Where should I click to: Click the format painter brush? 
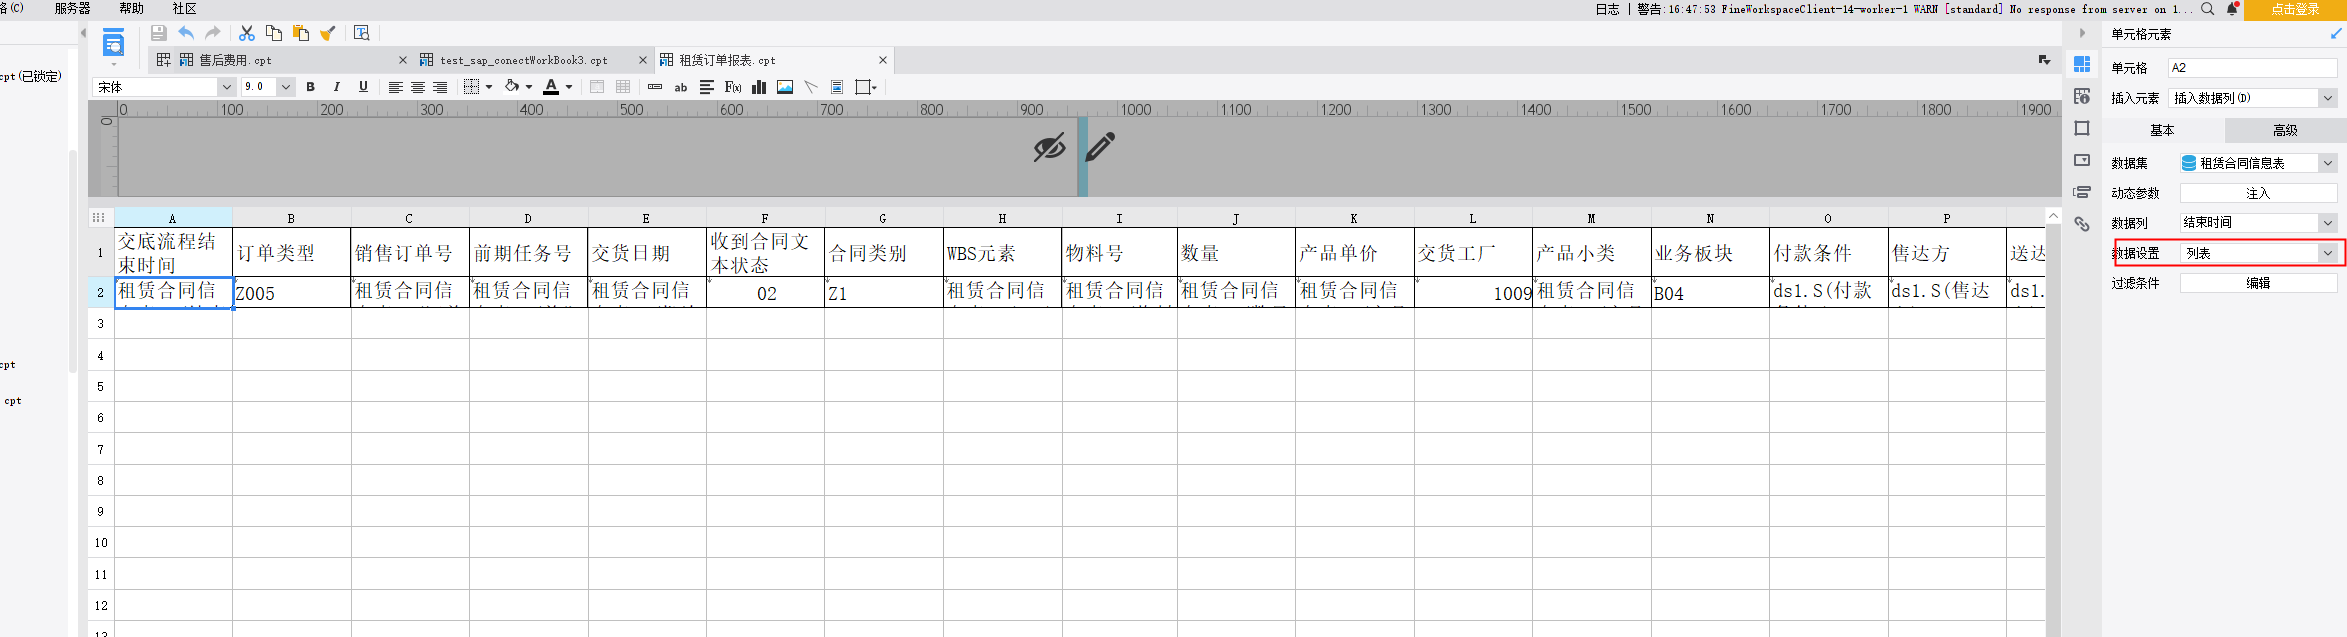click(x=327, y=33)
